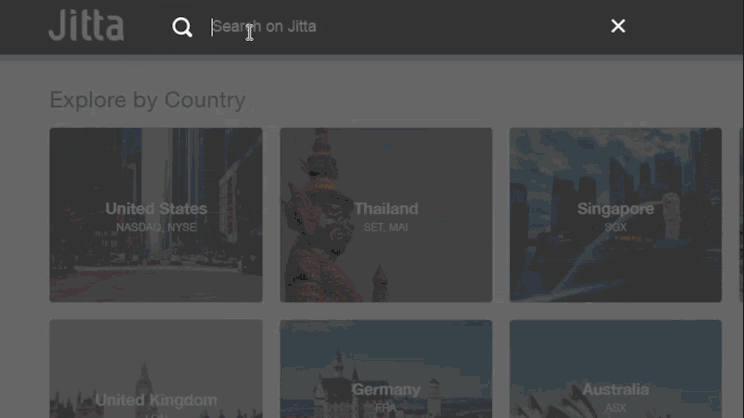Open the United Kingdom country card

click(156, 369)
